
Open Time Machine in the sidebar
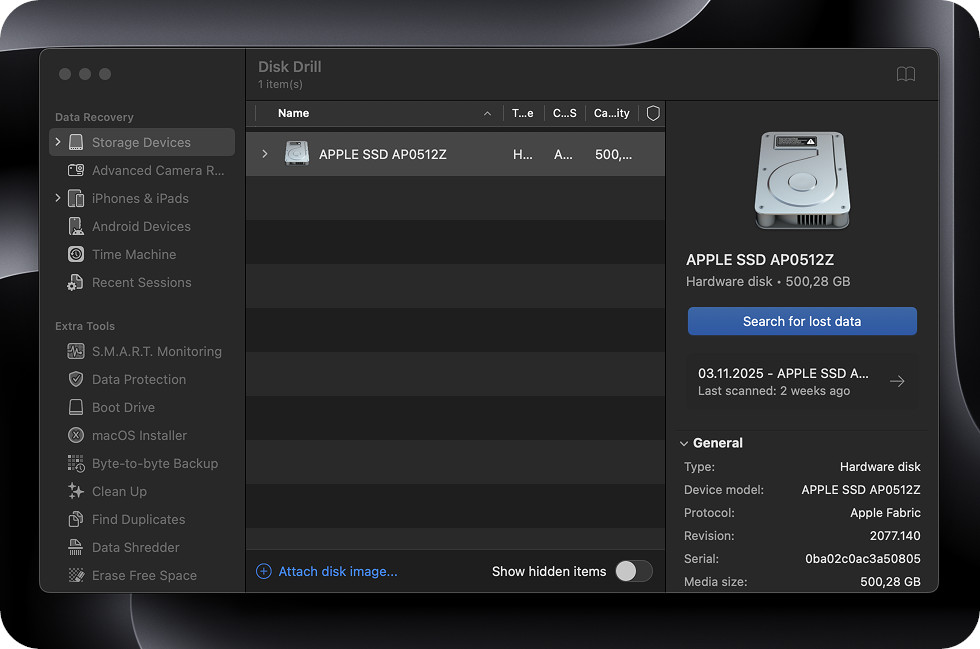(133, 254)
